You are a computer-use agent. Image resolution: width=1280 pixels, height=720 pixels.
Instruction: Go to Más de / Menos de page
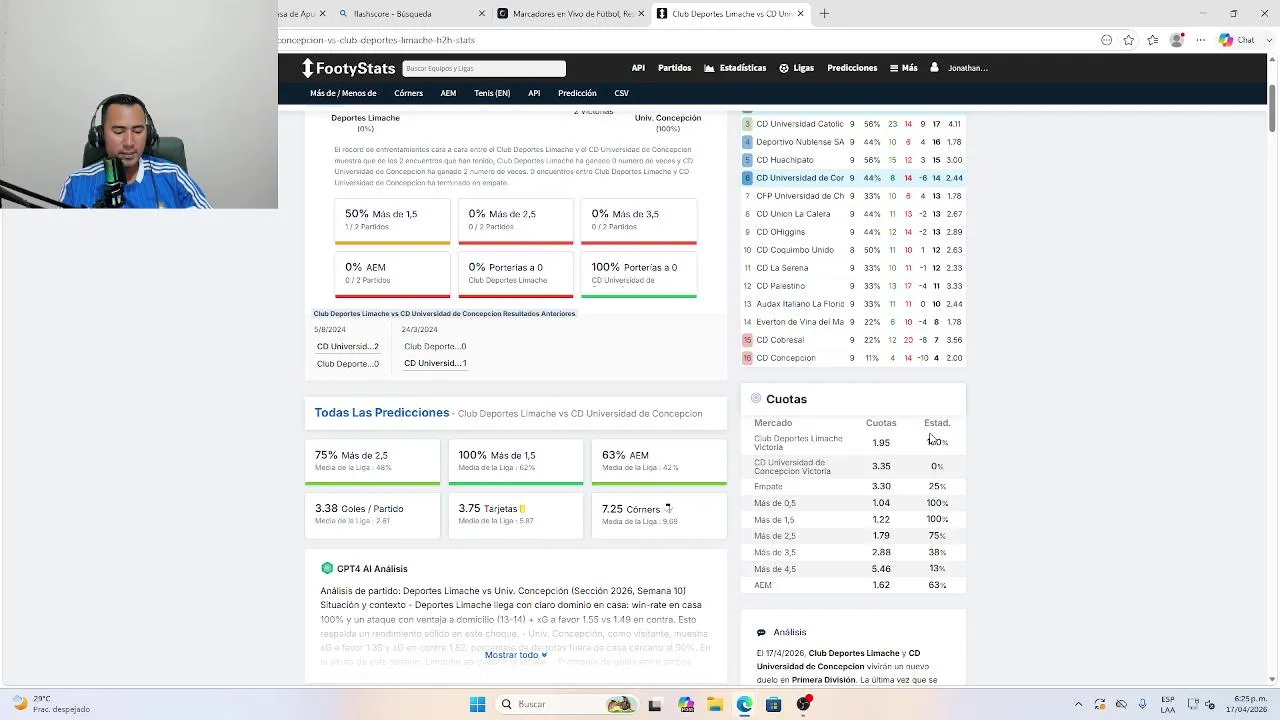pos(343,93)
